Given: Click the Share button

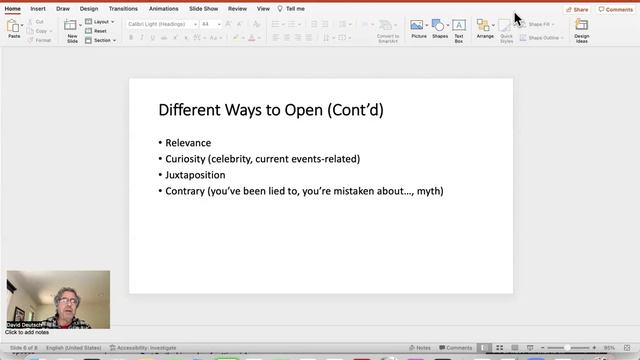Looking at the screenshot, I should [x=578, y=9].
